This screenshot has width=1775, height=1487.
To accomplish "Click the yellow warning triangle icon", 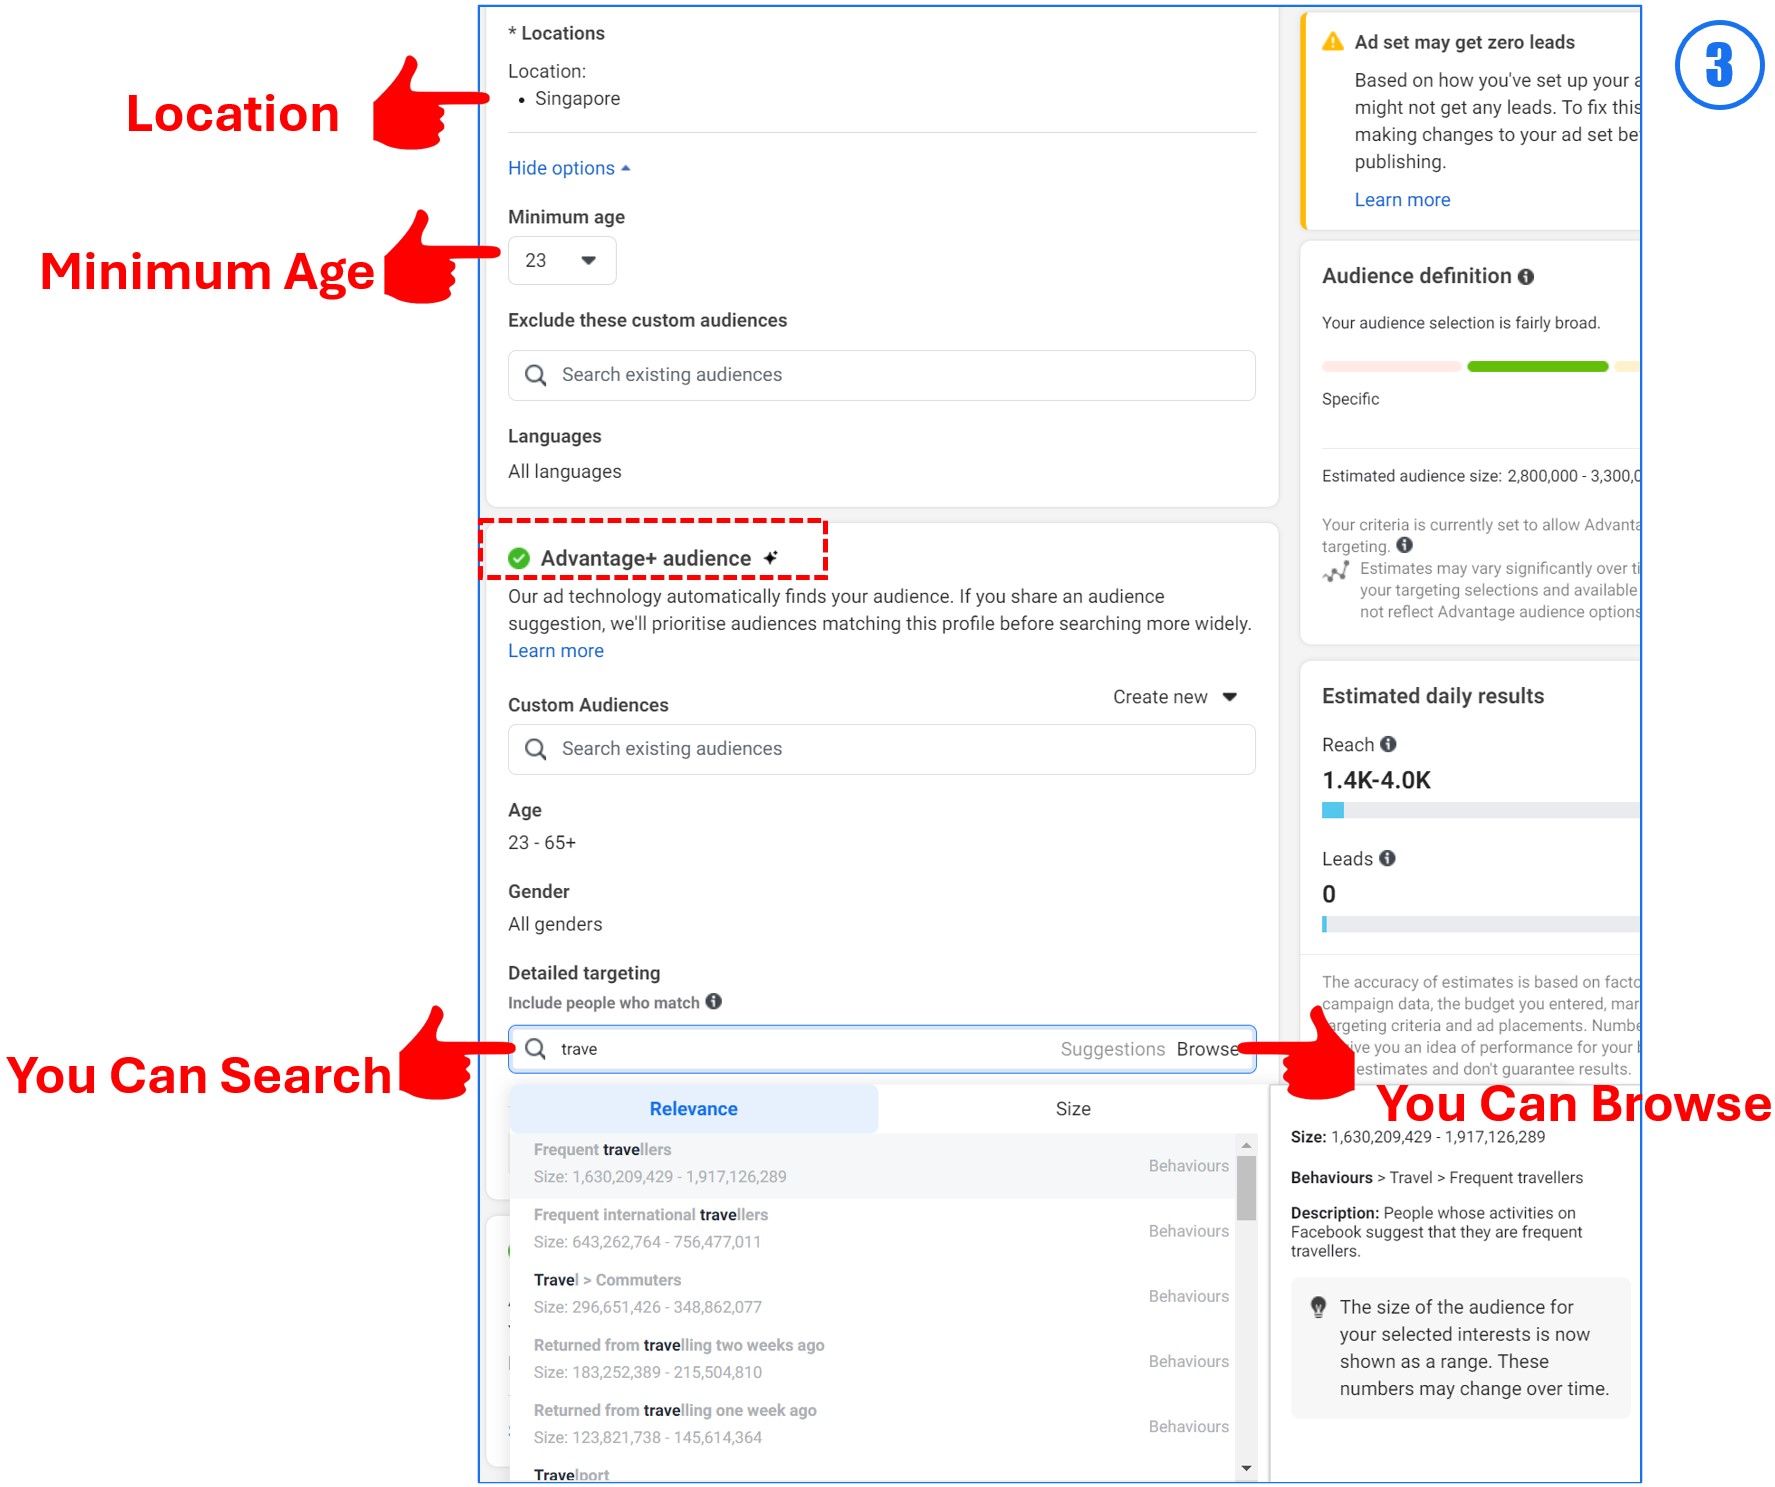I will coord(1332,42).
